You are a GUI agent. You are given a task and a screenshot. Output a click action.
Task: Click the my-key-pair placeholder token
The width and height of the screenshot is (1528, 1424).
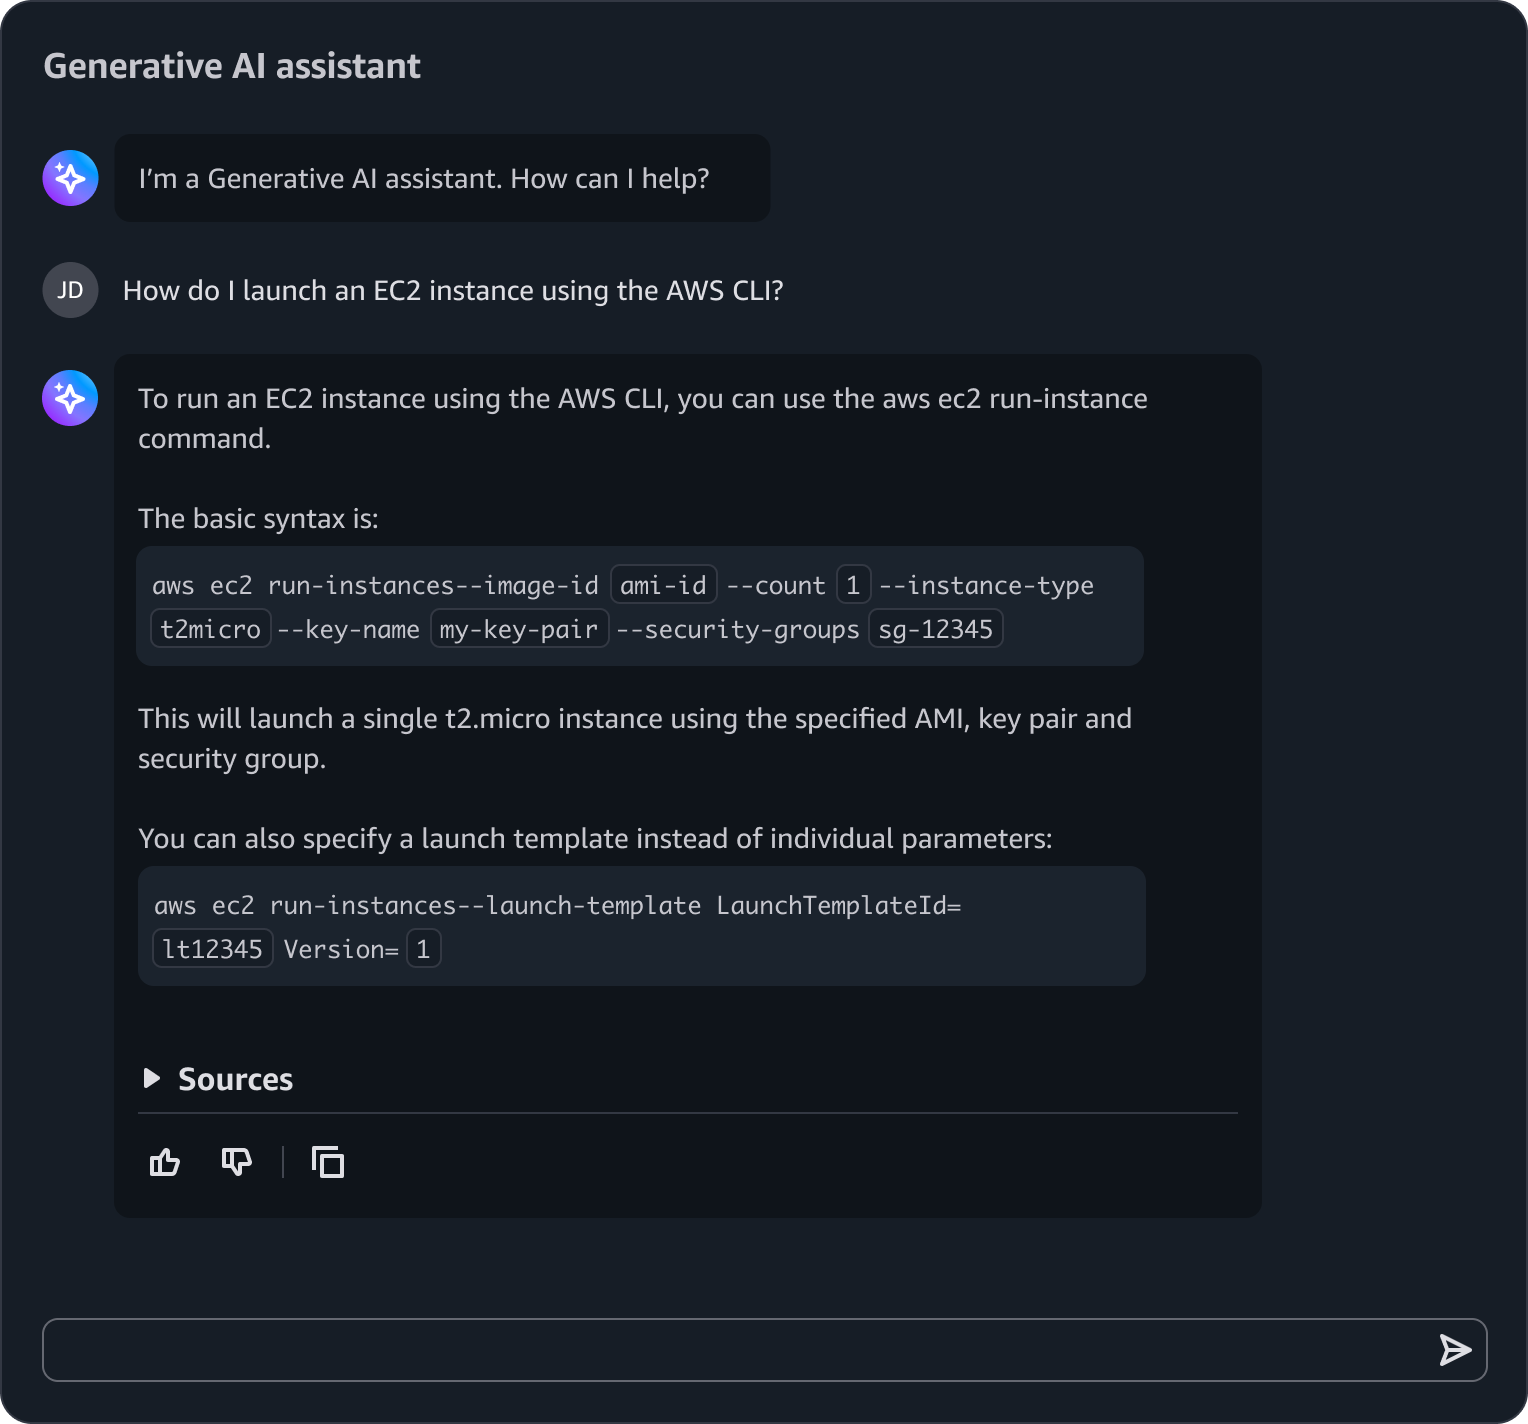519,629
